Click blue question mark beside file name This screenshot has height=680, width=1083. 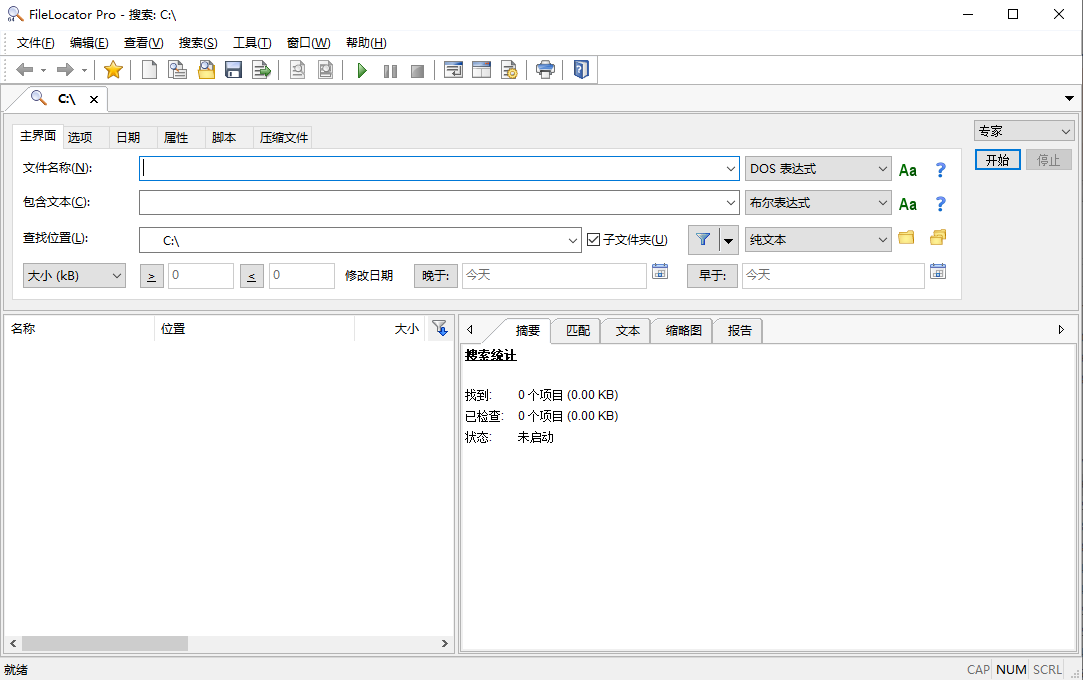940,170
